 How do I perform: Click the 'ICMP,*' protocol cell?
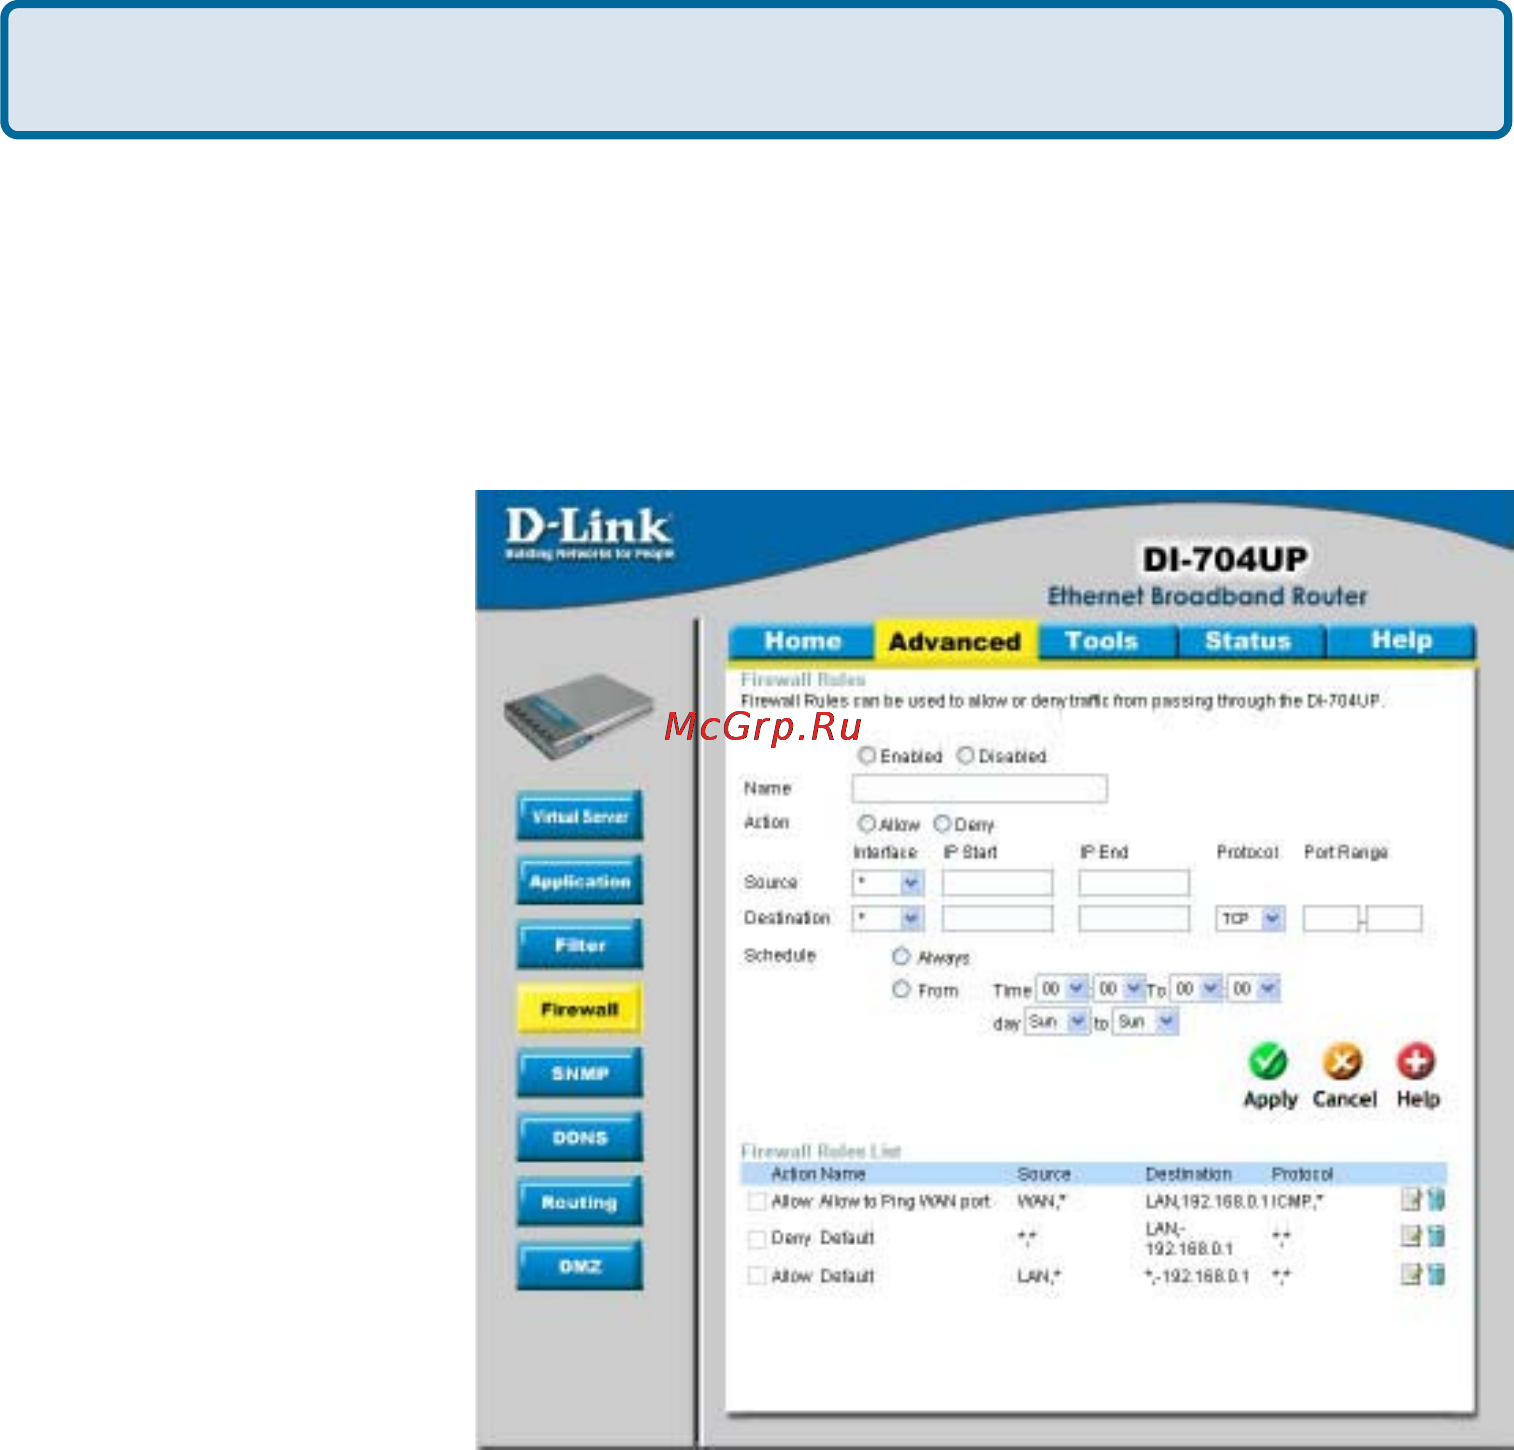tap(1298, 1201)
